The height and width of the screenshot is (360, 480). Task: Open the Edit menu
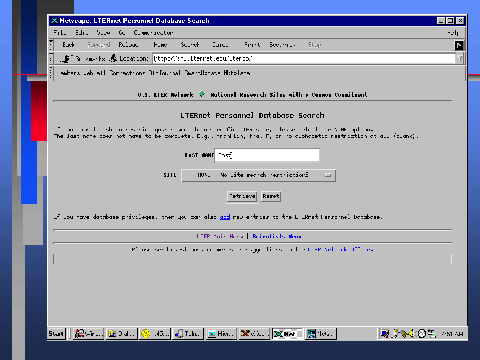[82, 33]
